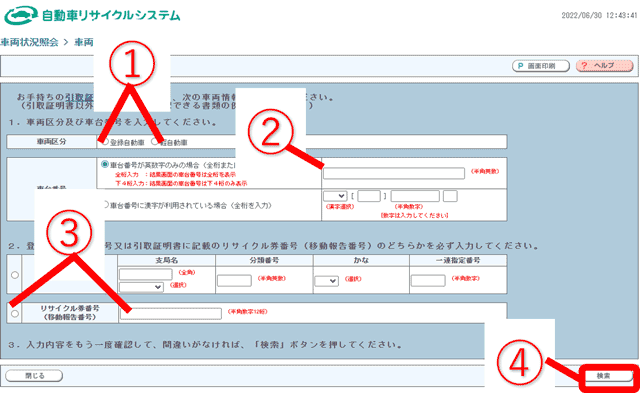Click the 画面印刷 print button
Image resolution: width=640 pixels, height=393 pixels.
tap(541, 66)
